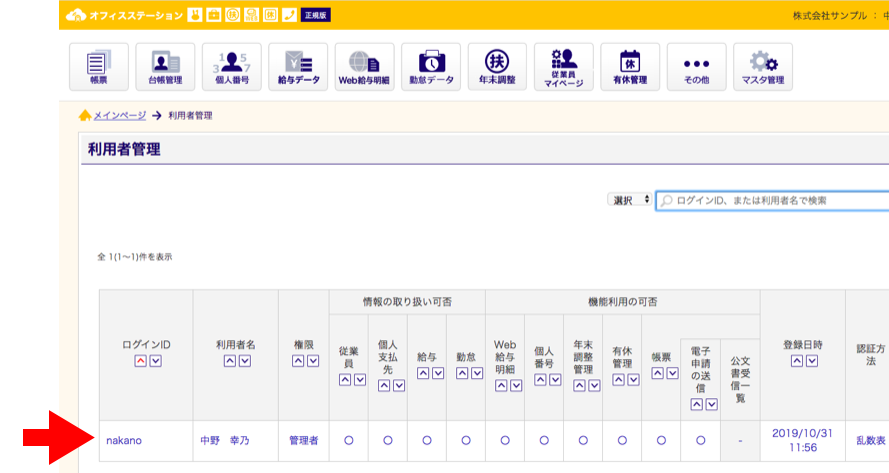Sort 権限 column descending
The image size is (889, 473).
313,361
